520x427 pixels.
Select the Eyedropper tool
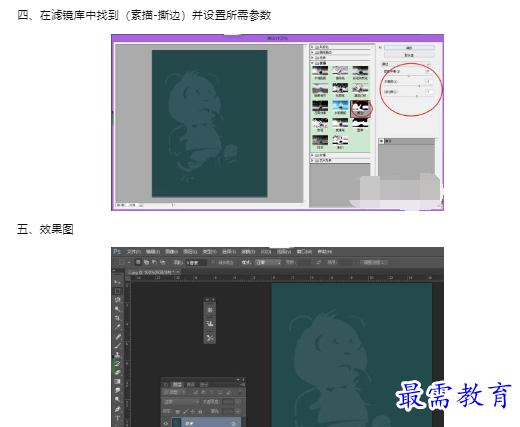(117, 327)
